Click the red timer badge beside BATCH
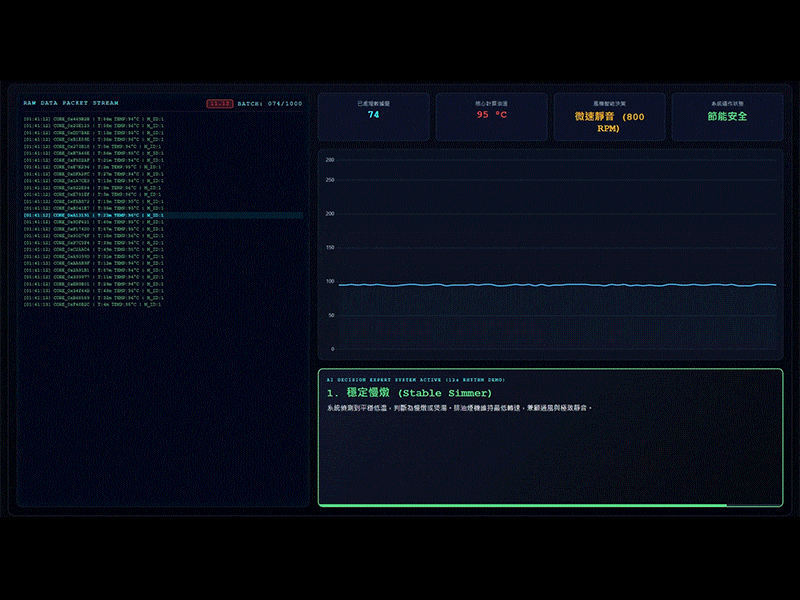 (219, 104)
